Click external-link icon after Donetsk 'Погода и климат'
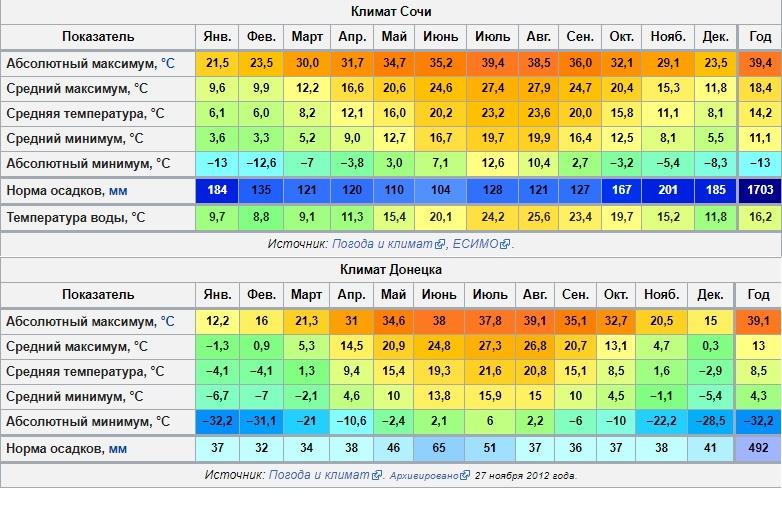Viewport: 782px width, 521px height. (377, 475)
